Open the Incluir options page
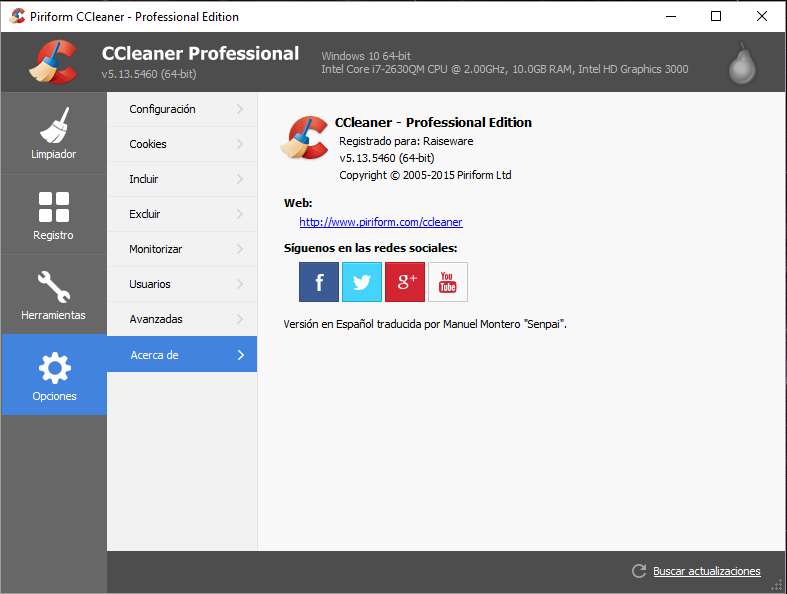Screen dimensions: 787x594 click(182, 179)
